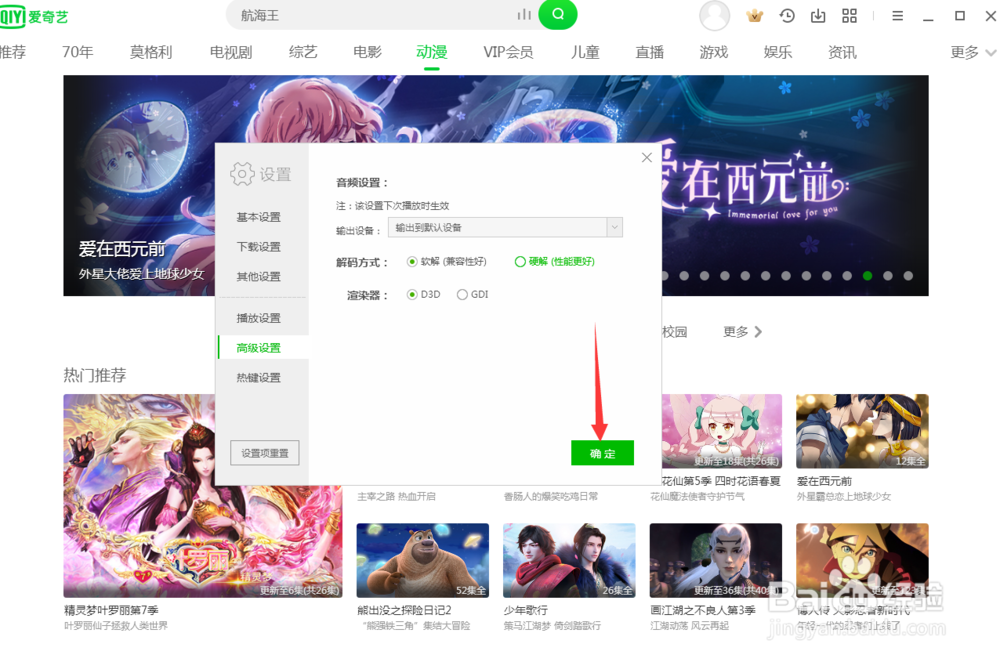
Task: Click the 校园 category link
Action: coord(675,332)
